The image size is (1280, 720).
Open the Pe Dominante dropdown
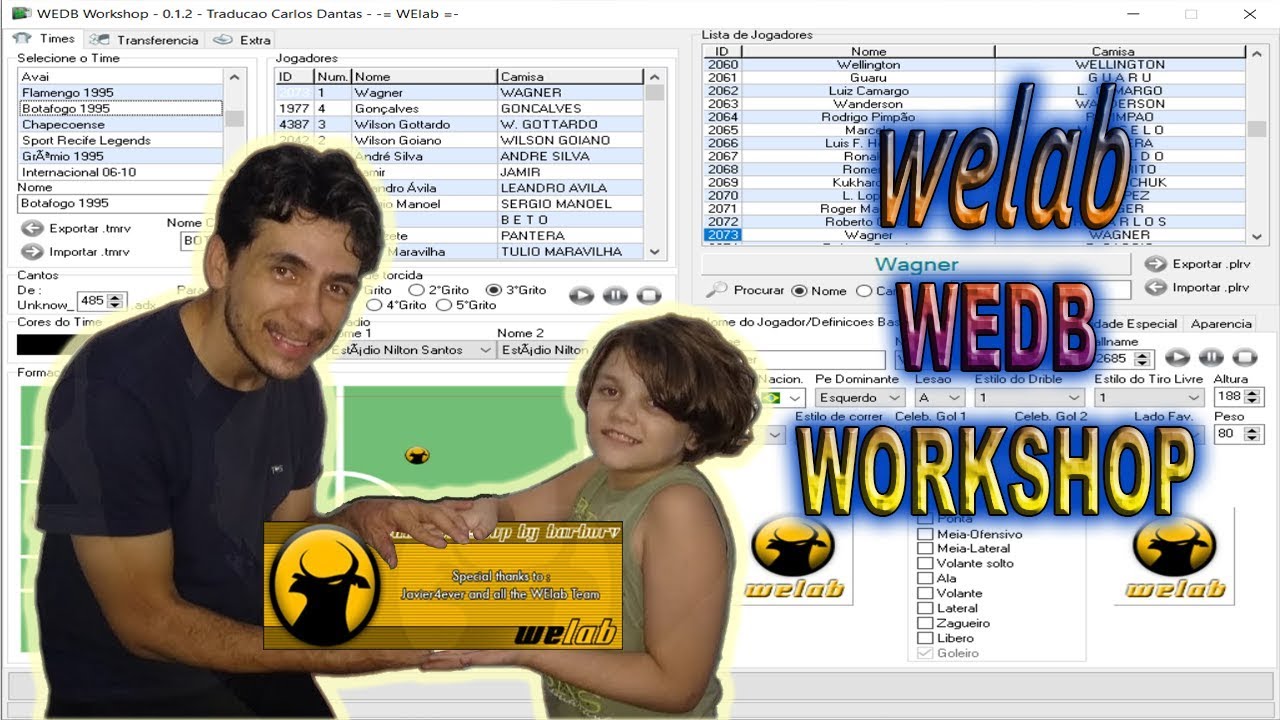click(895, 398)
